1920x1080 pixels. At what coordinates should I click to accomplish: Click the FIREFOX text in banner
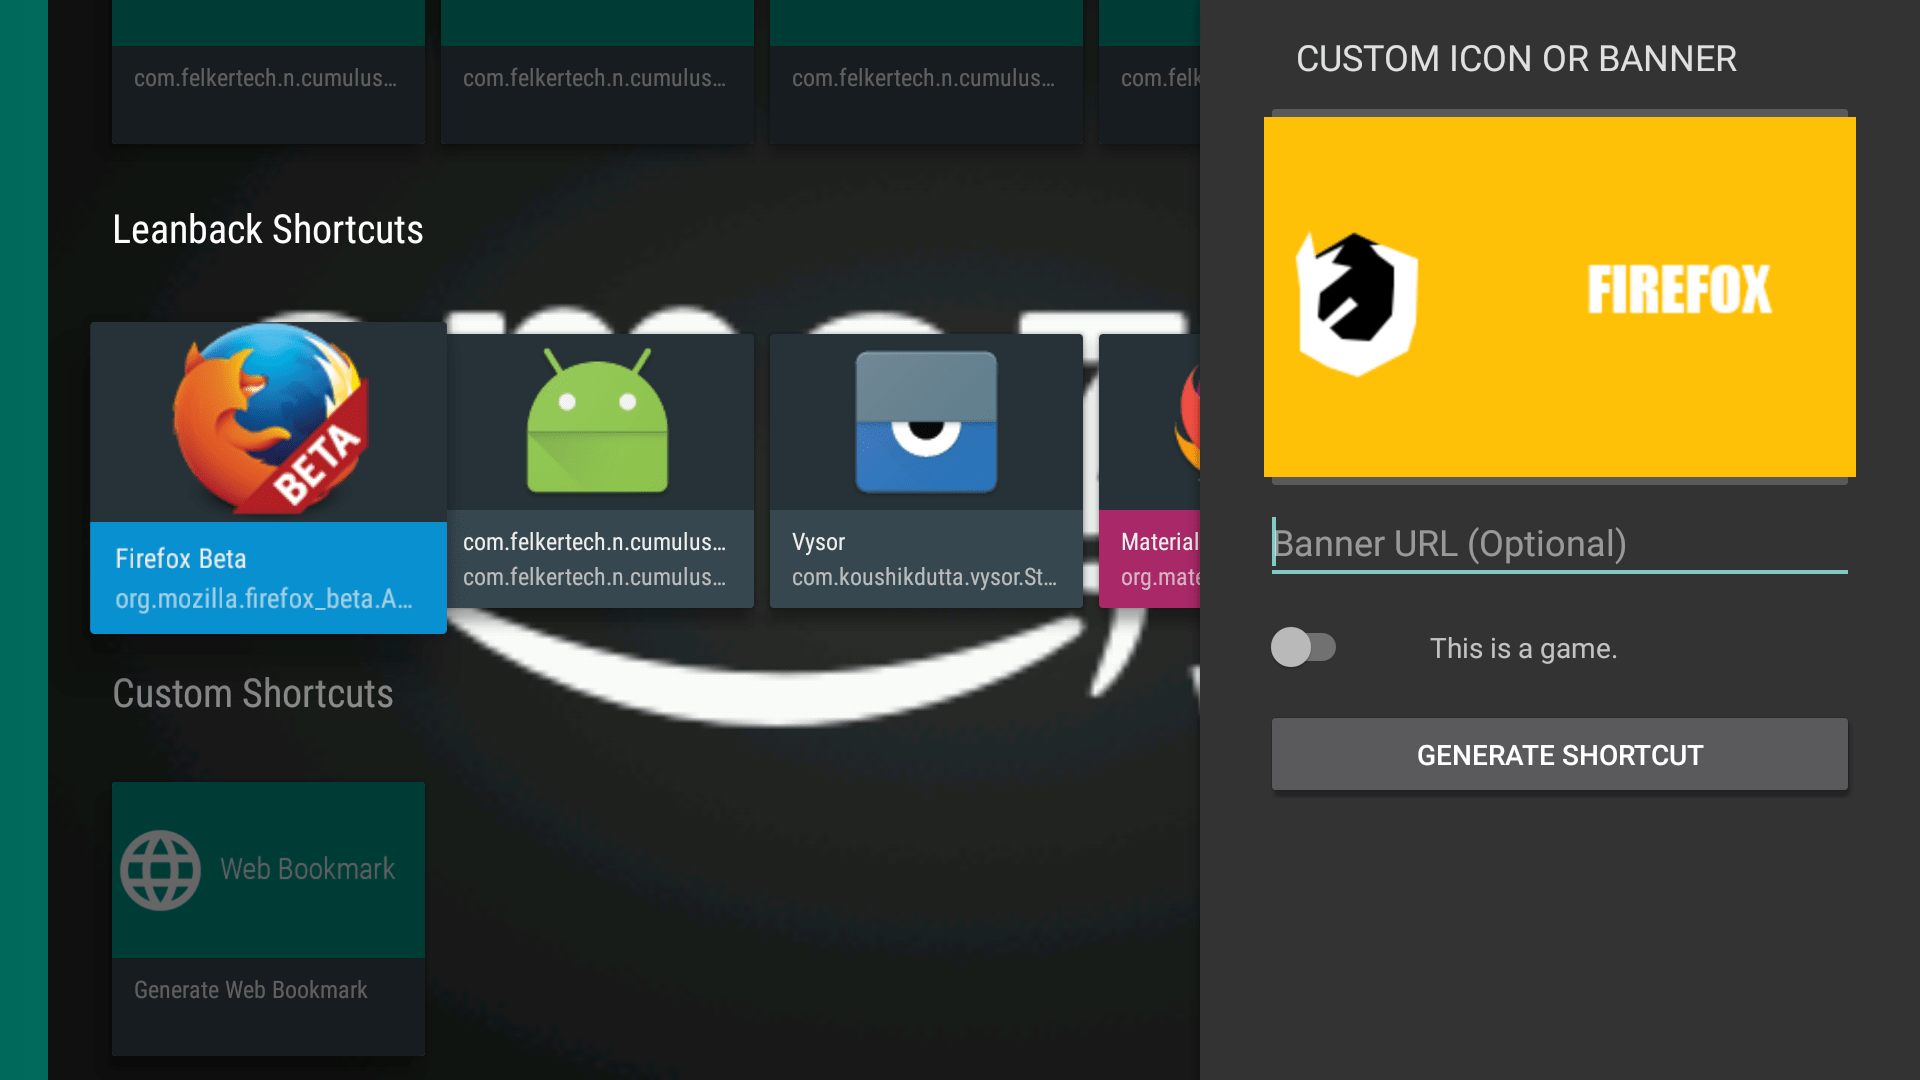tap(1679, 290)
